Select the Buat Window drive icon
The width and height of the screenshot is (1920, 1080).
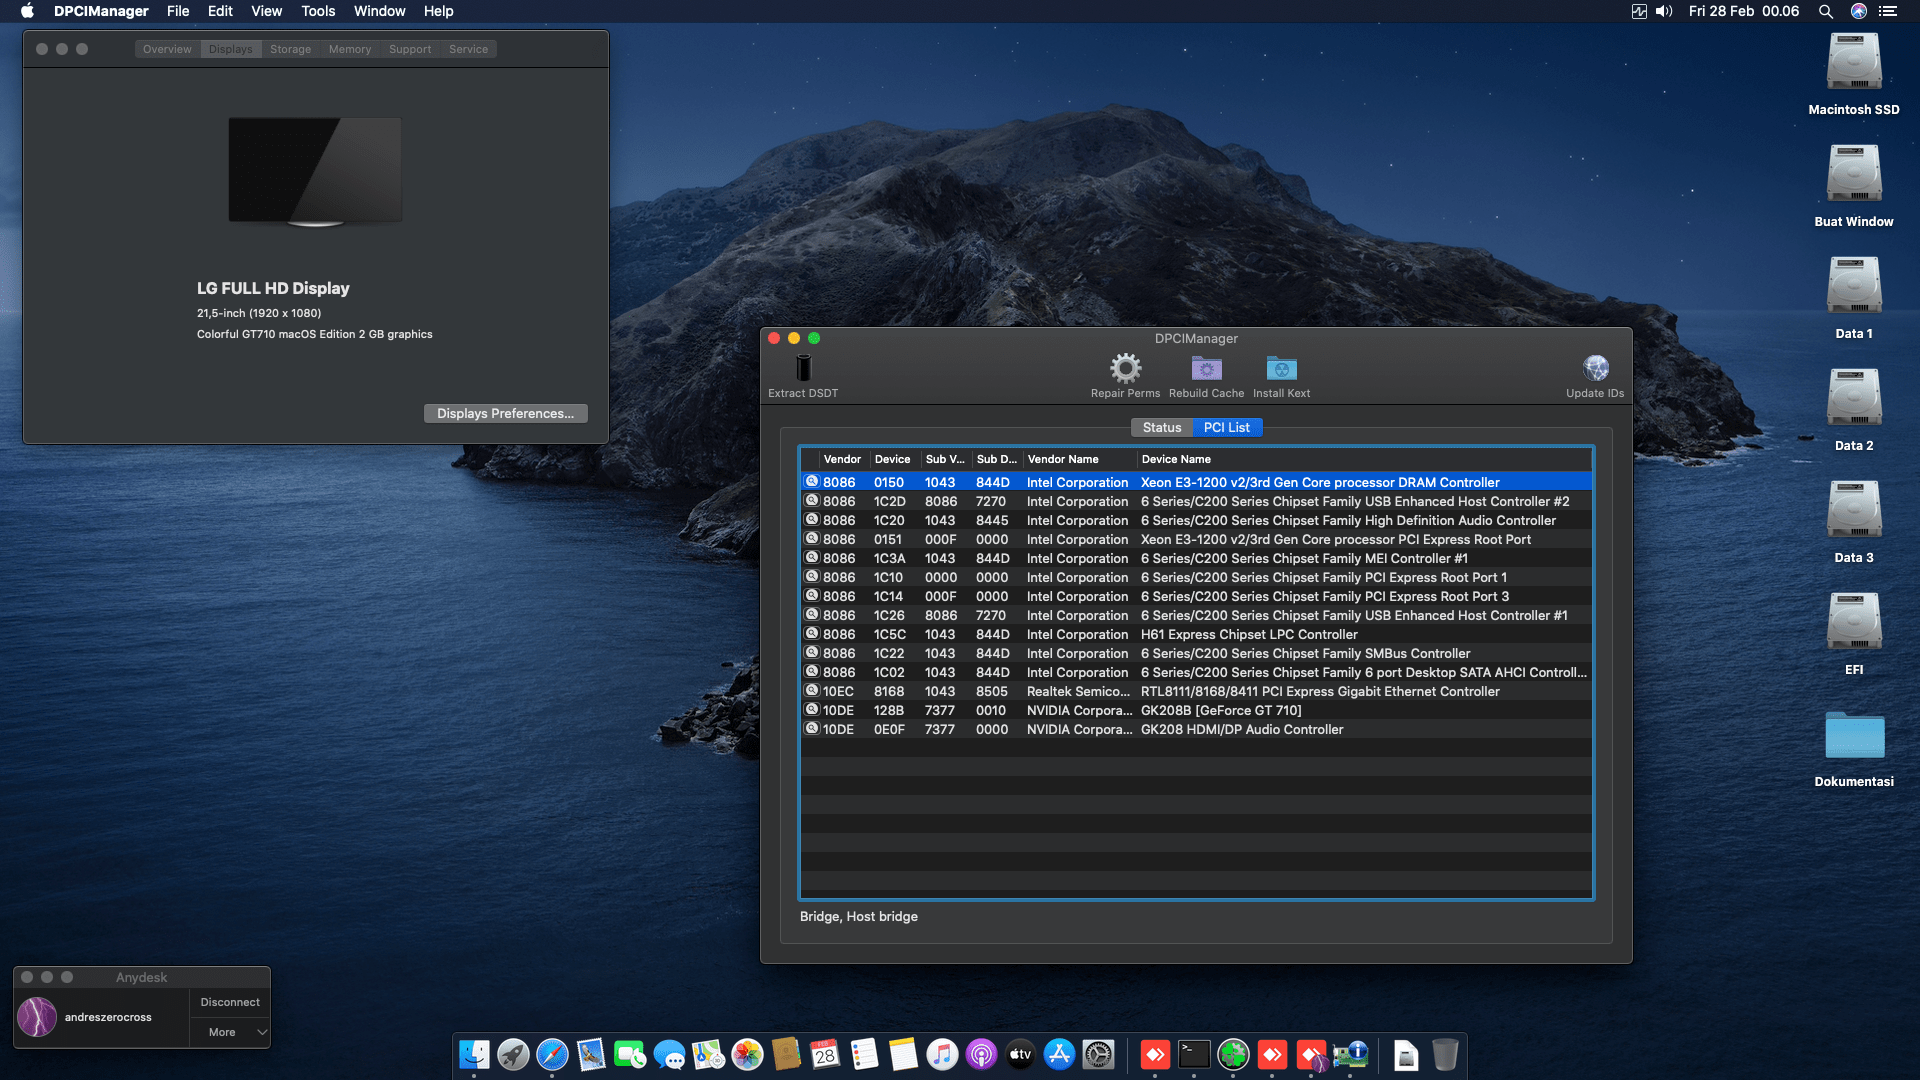click(x=1854, y=174)
